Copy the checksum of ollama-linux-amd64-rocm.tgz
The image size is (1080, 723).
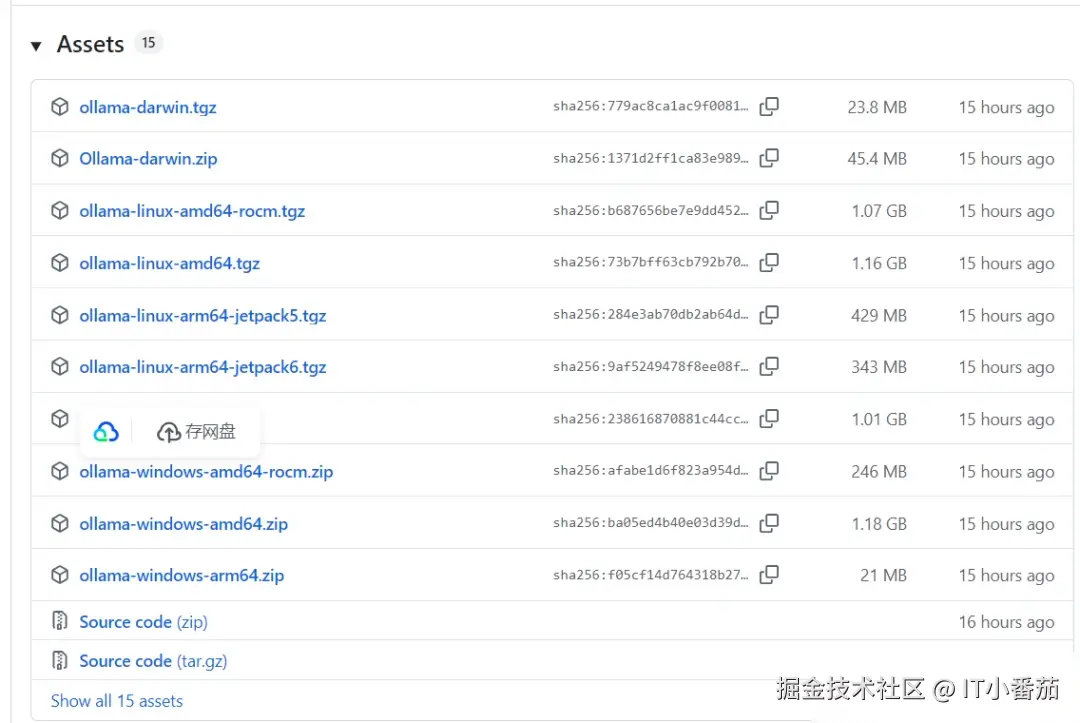(769, 210)
